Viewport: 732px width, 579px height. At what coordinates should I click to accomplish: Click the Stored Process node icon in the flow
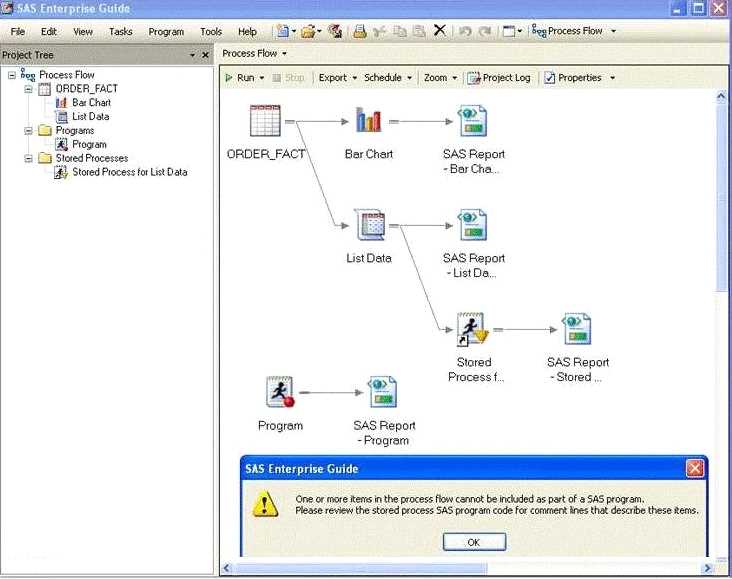[x=472, y=329]
